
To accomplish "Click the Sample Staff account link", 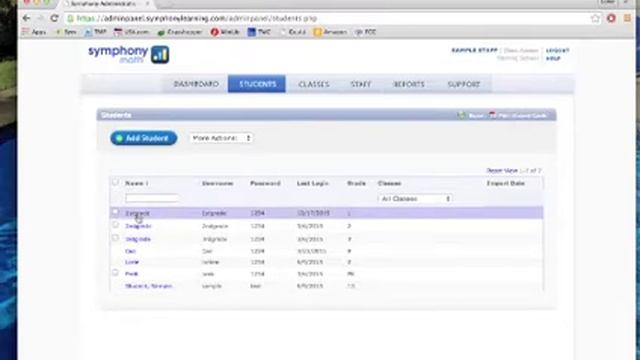I will pyautogui.click(x=474, y=51).
